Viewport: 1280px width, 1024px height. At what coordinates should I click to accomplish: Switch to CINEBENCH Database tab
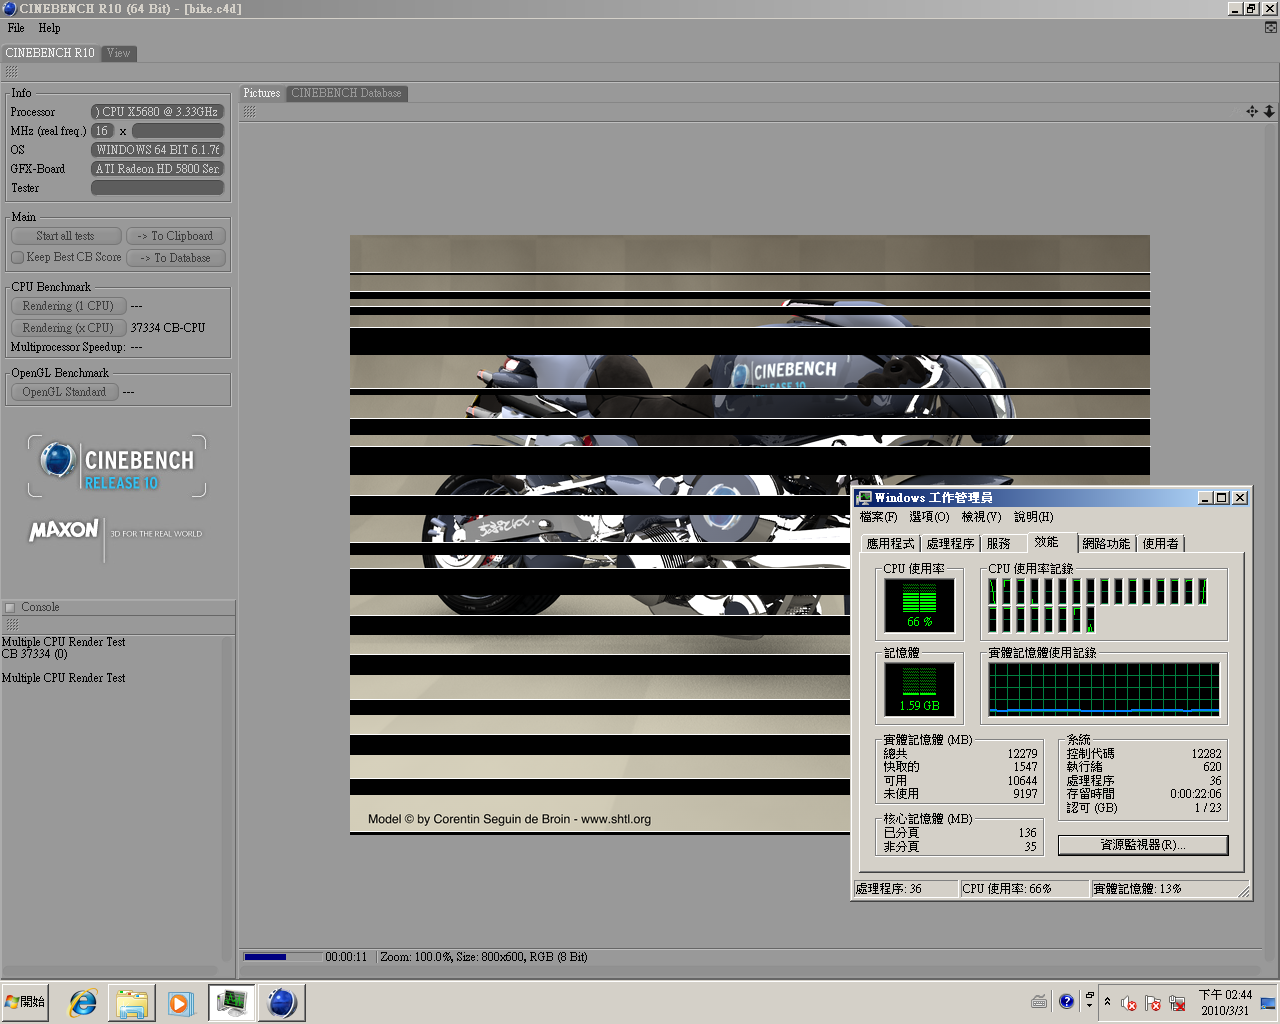(x=346, y=93)
